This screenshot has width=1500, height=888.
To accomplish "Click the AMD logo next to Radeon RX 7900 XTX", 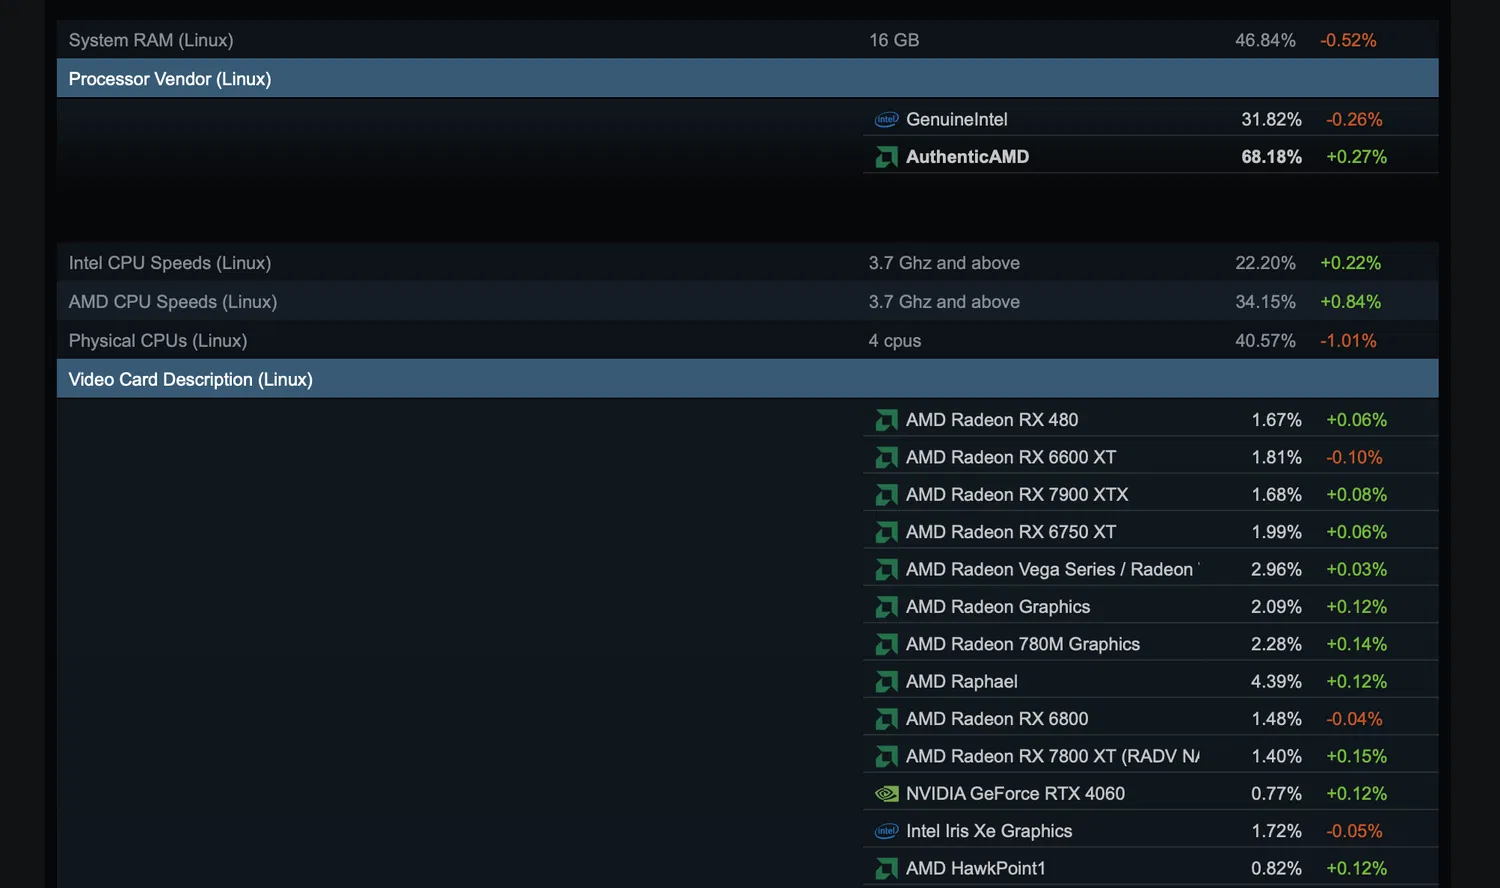I will pos(886,495).
